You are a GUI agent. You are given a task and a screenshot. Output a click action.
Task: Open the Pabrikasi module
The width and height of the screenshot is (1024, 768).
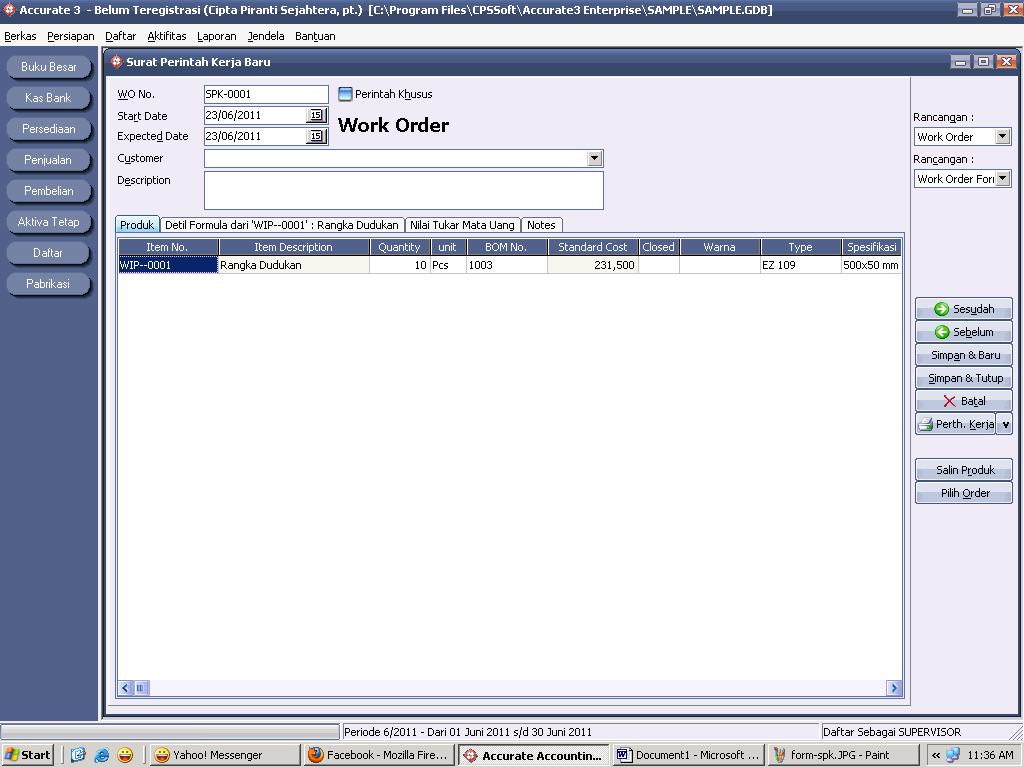click(x=48, y=283)
